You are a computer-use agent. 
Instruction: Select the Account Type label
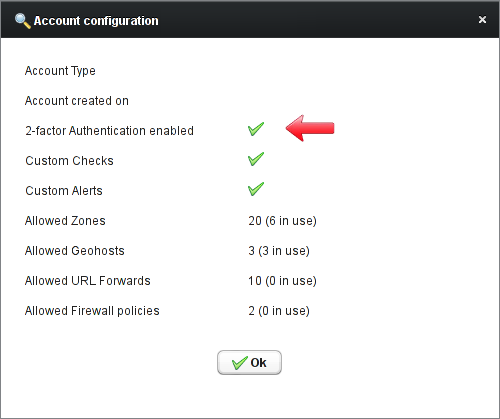(60, 71)
